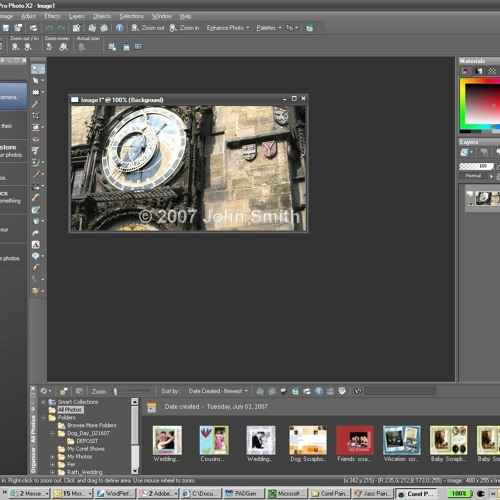This screenshot has width=500, height=500.
Task: Open the Palettes dropdown
Action: click(x=269, y=28)
